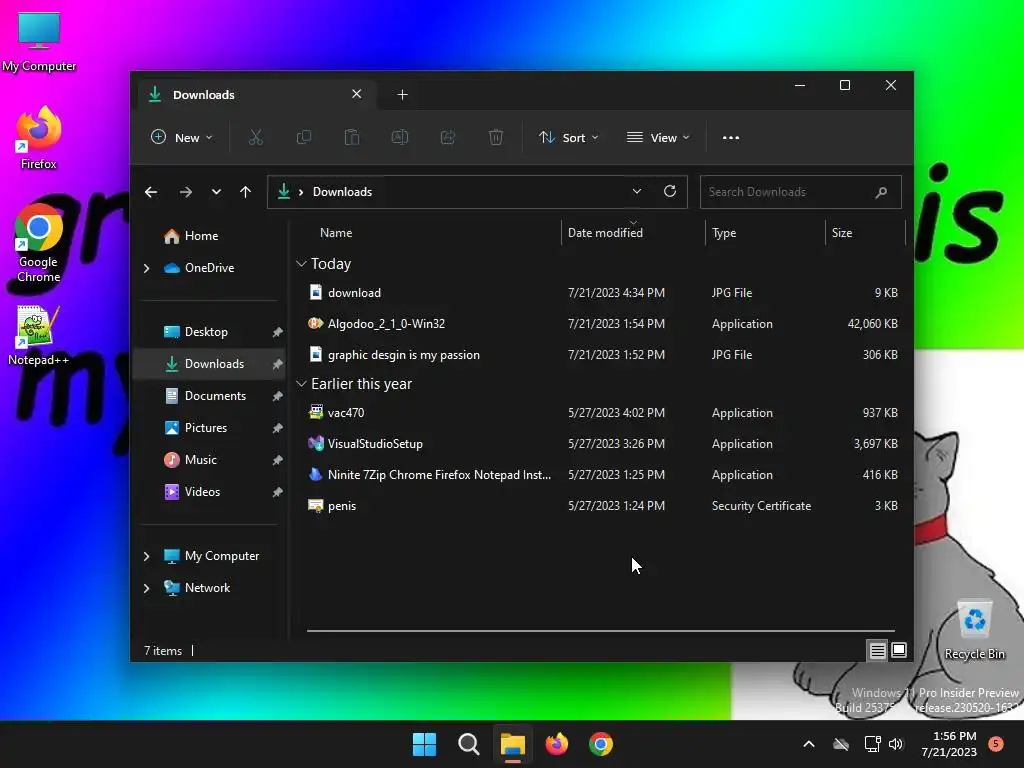Open recent locations dropdown arrow
Viewport: 1024px width, 768px height.
(x=216, y=192)
